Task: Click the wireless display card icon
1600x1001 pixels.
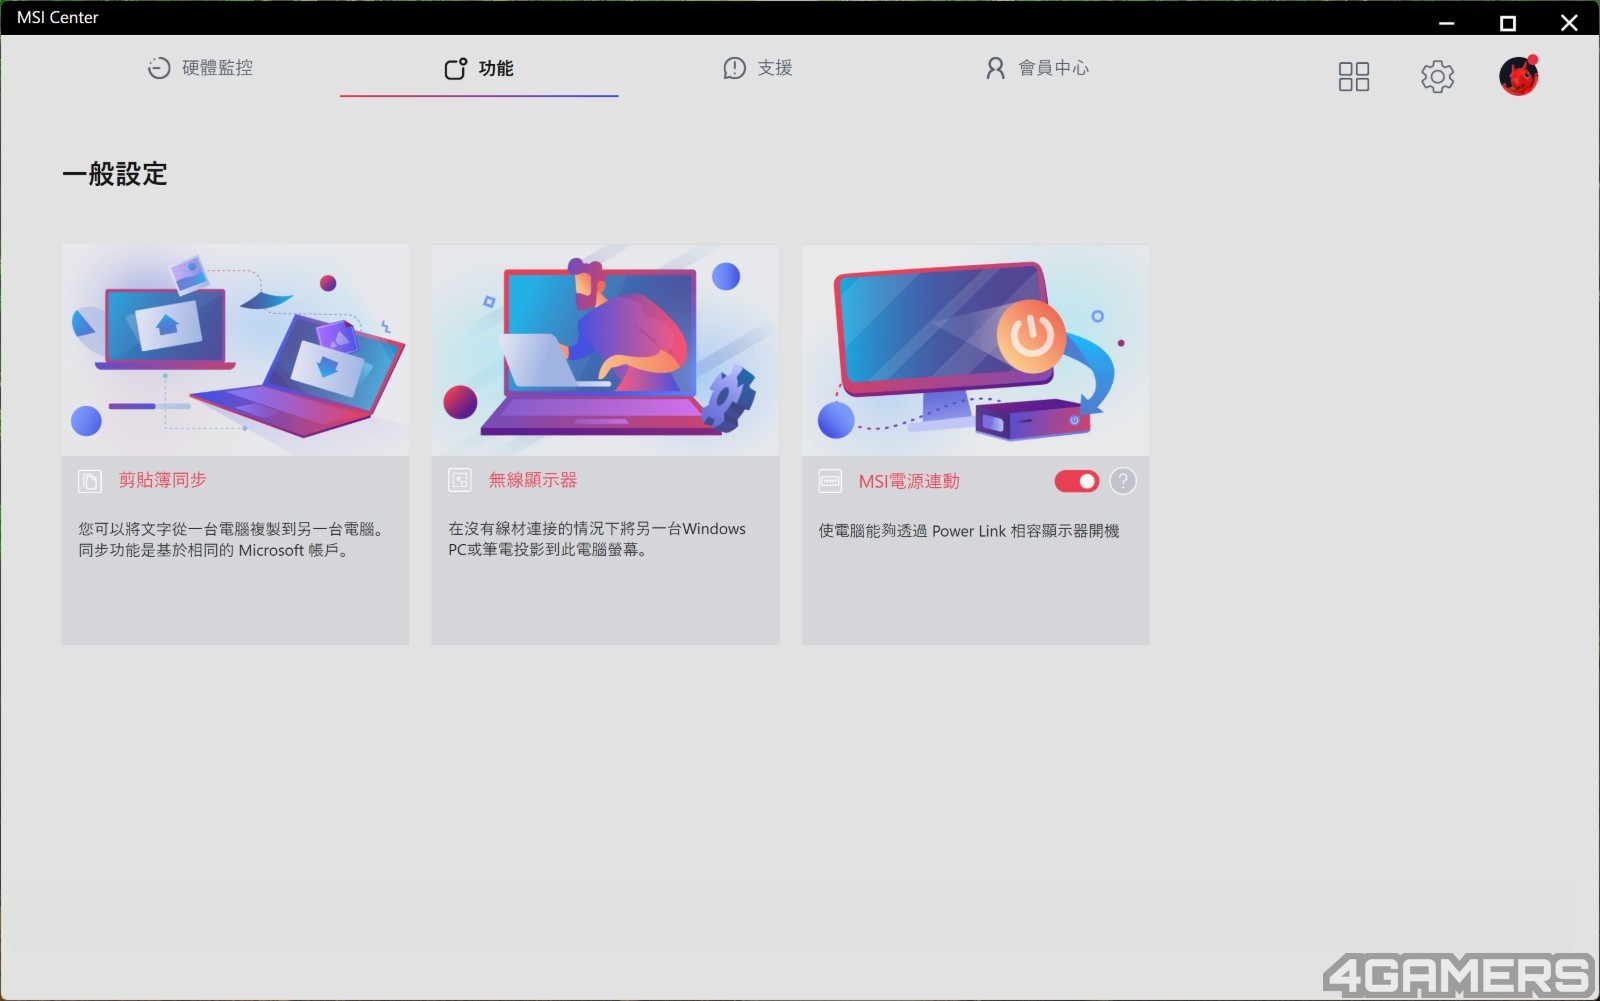Action: point(460,481)
